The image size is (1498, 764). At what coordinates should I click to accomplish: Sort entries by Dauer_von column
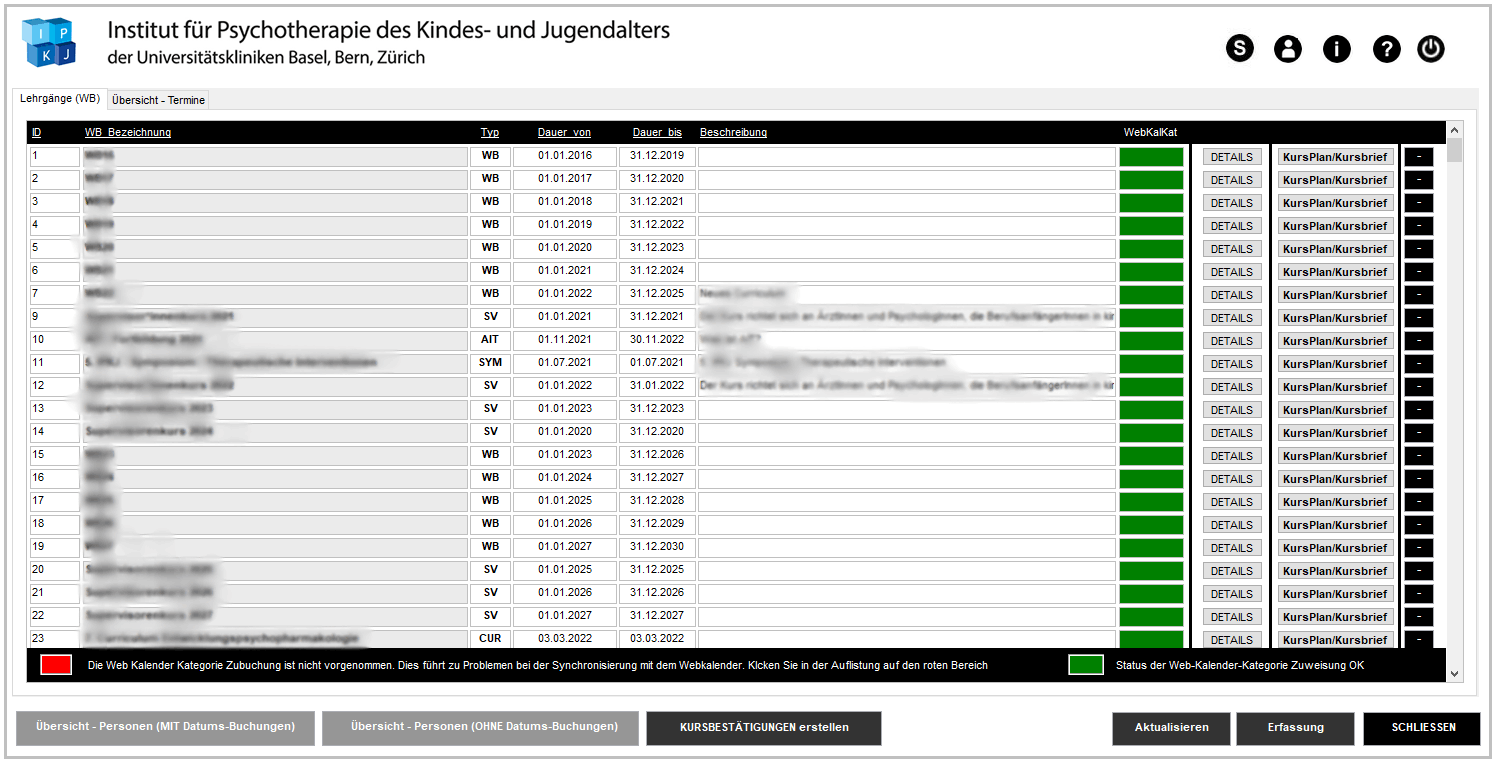coord(564,132)
